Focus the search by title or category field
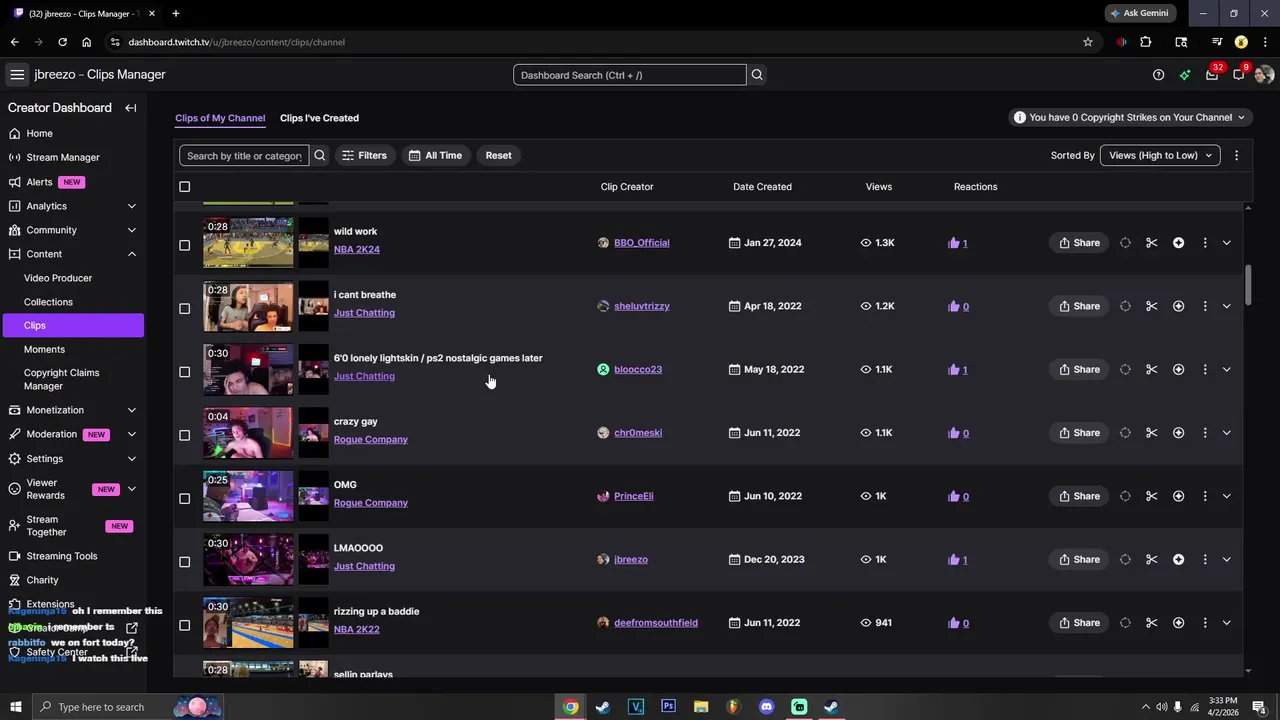 tap(244, 155)
